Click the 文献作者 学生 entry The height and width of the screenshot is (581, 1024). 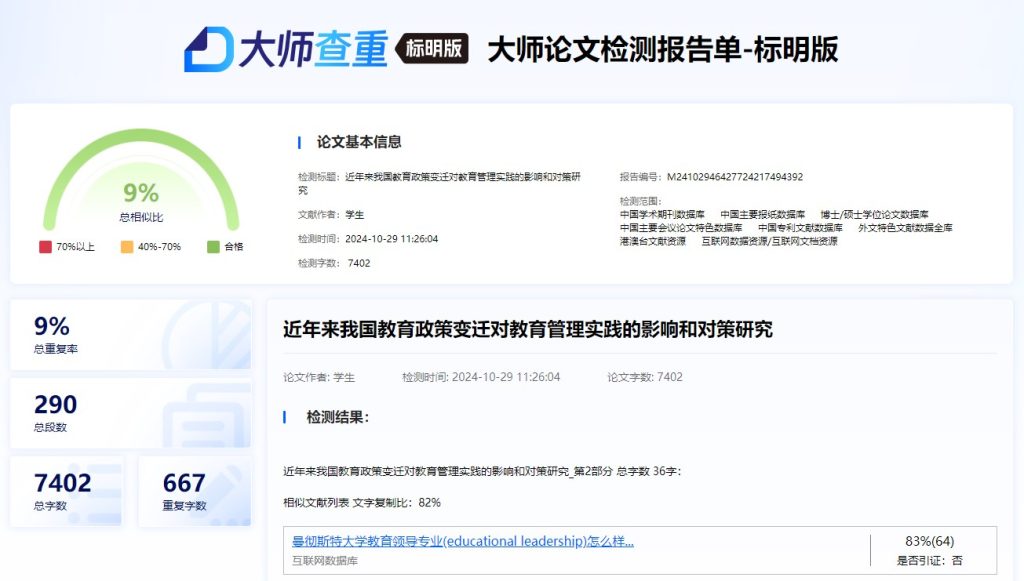(x=330, y=215)
